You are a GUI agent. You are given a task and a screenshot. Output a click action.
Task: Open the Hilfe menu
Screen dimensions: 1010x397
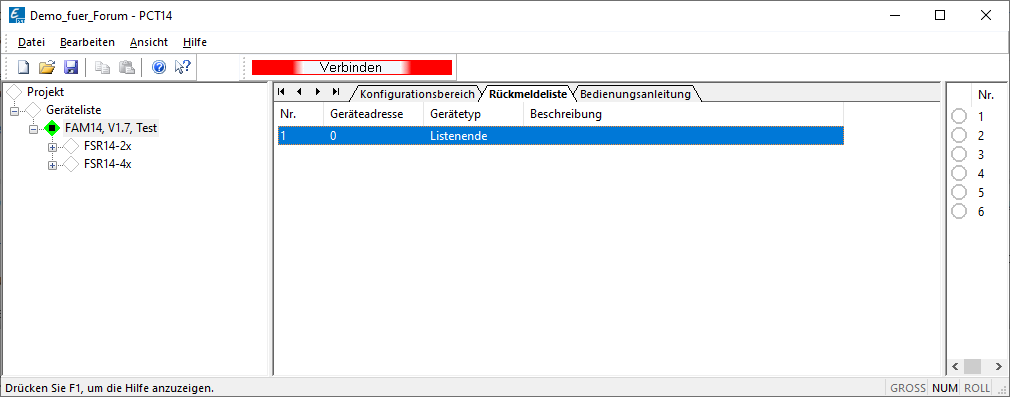click(x=195, y=43)
